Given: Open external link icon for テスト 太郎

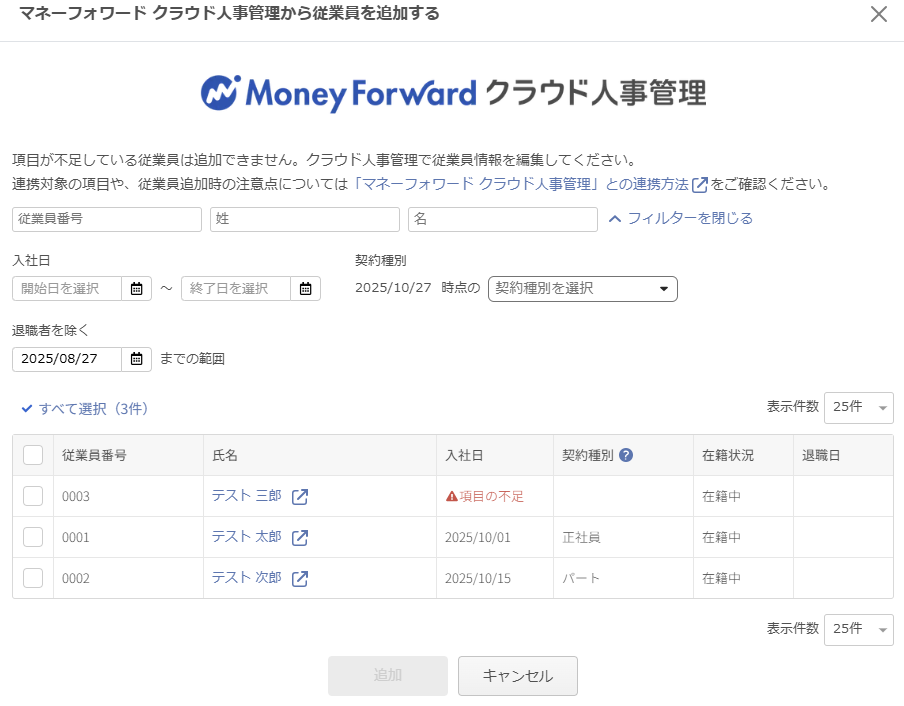Looking at the screenshot, I should [300, 538].
